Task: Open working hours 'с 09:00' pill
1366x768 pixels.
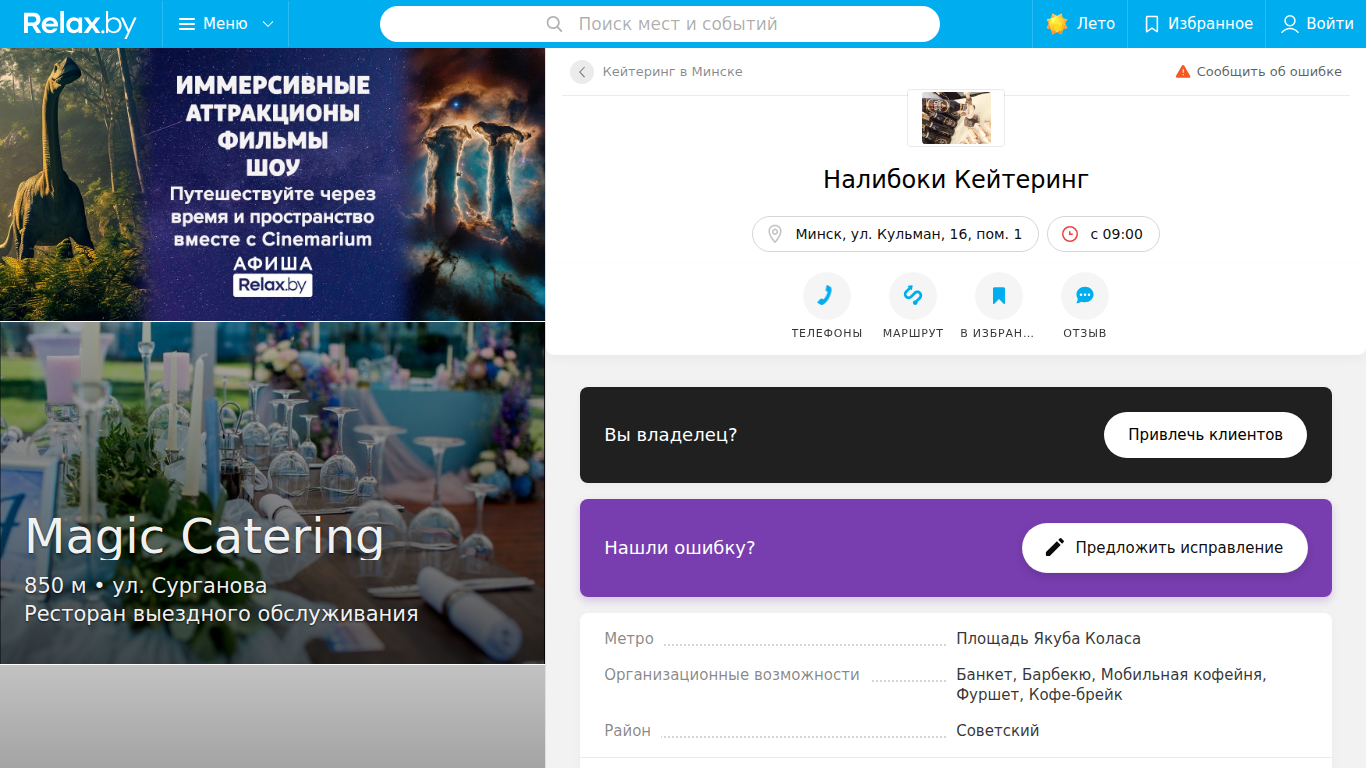Action: point(1103,234)
